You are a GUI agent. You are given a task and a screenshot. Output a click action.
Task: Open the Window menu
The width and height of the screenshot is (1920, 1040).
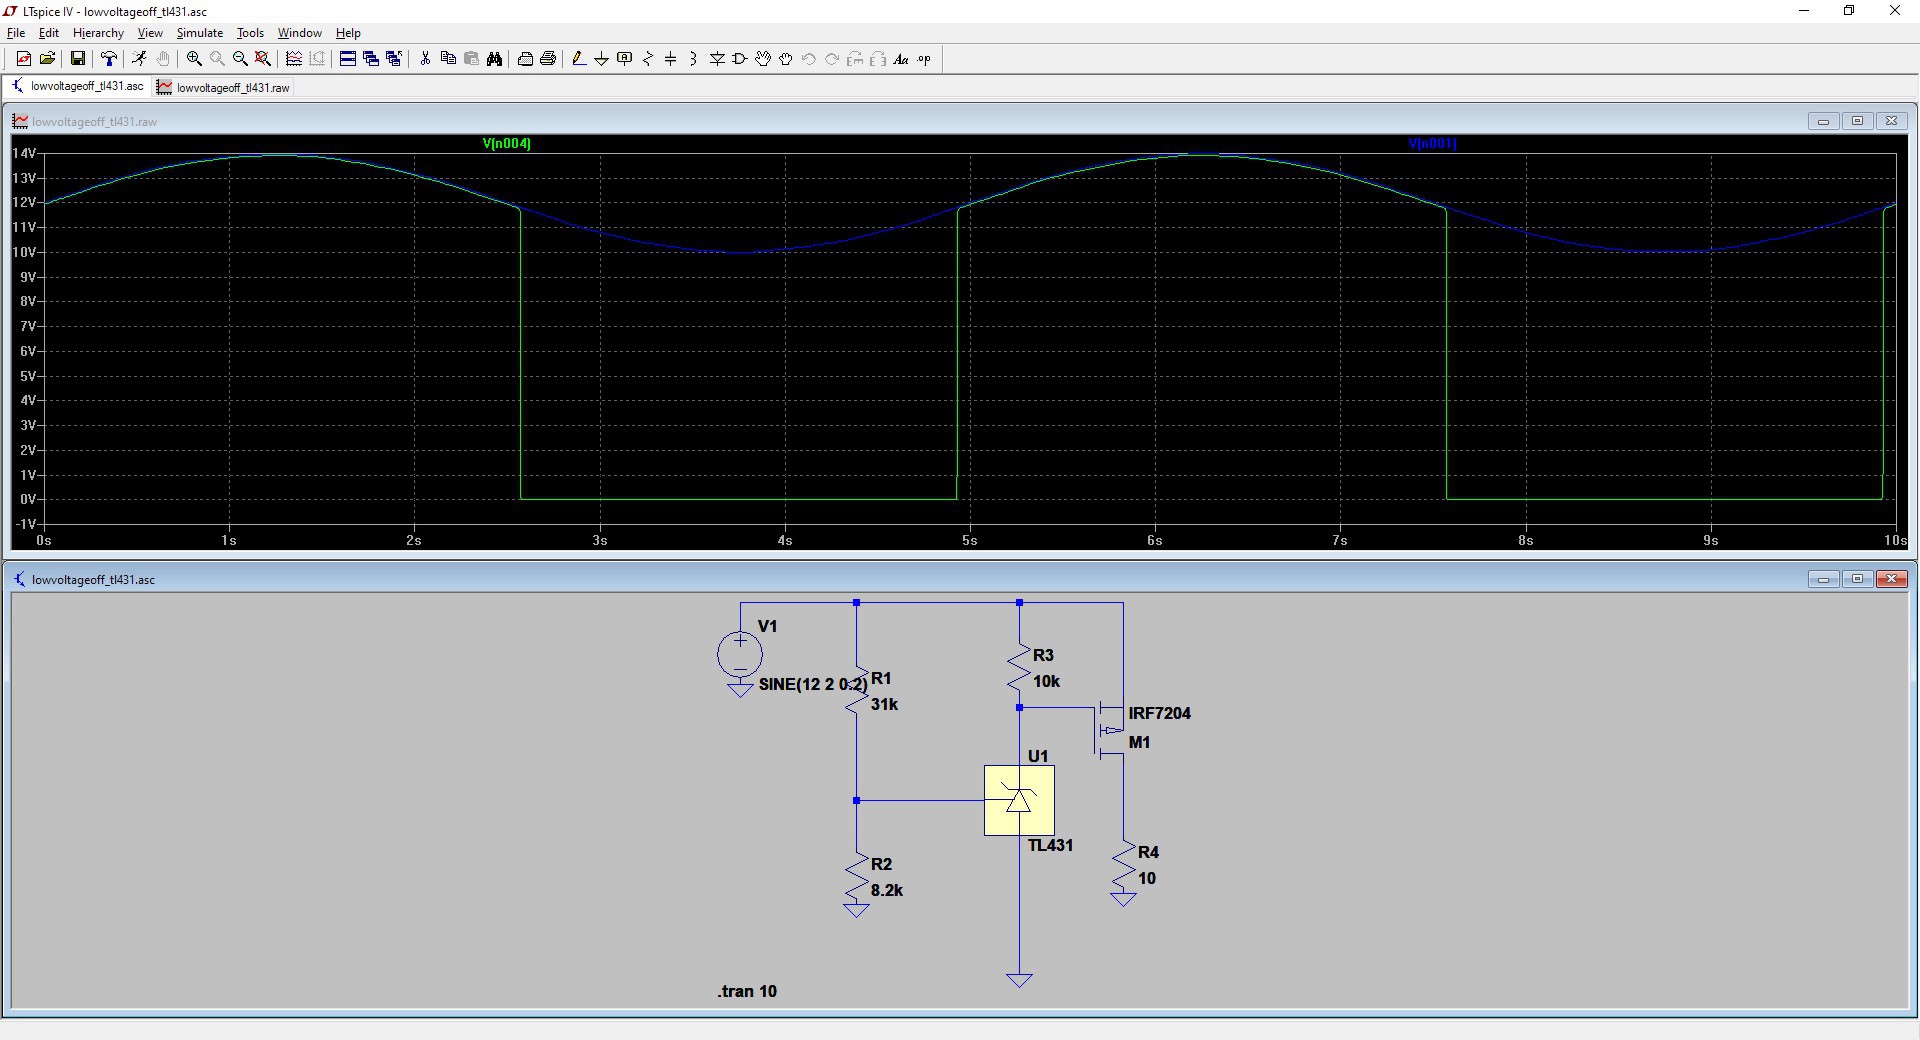pos(300,33)
